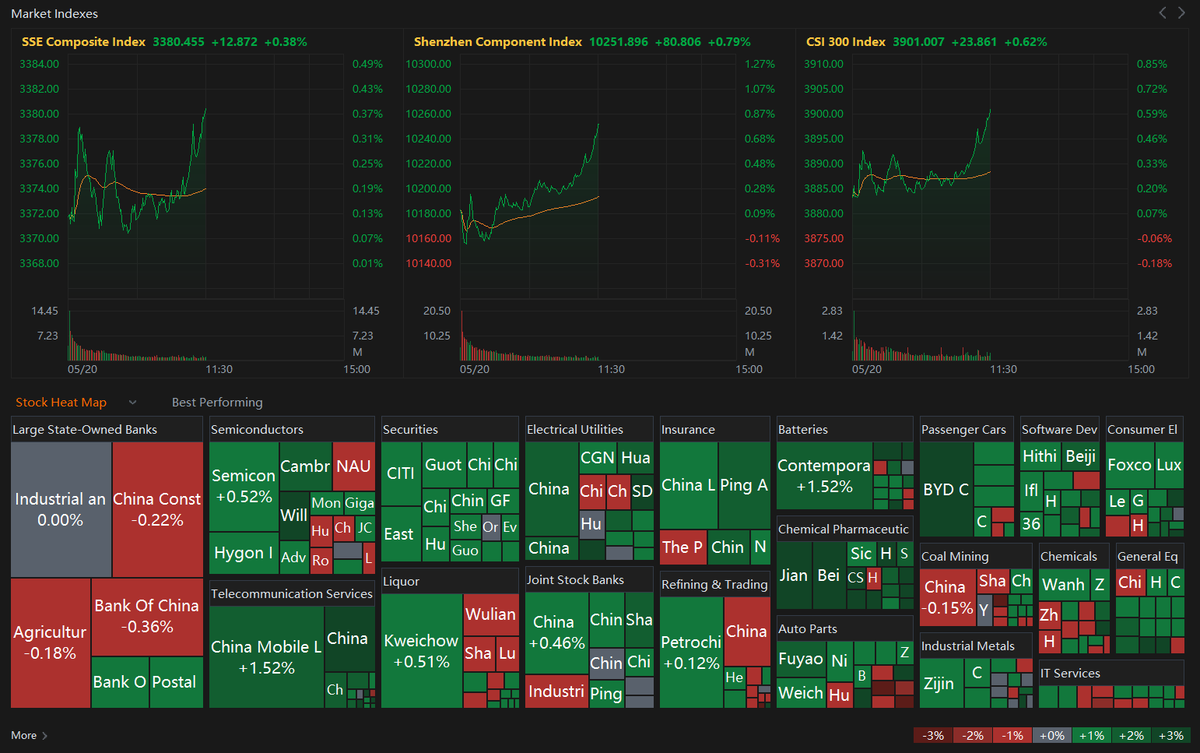Screen dimensions: 1200x753
Task: Open Coal Mining sector header
Action: (976, 556)
